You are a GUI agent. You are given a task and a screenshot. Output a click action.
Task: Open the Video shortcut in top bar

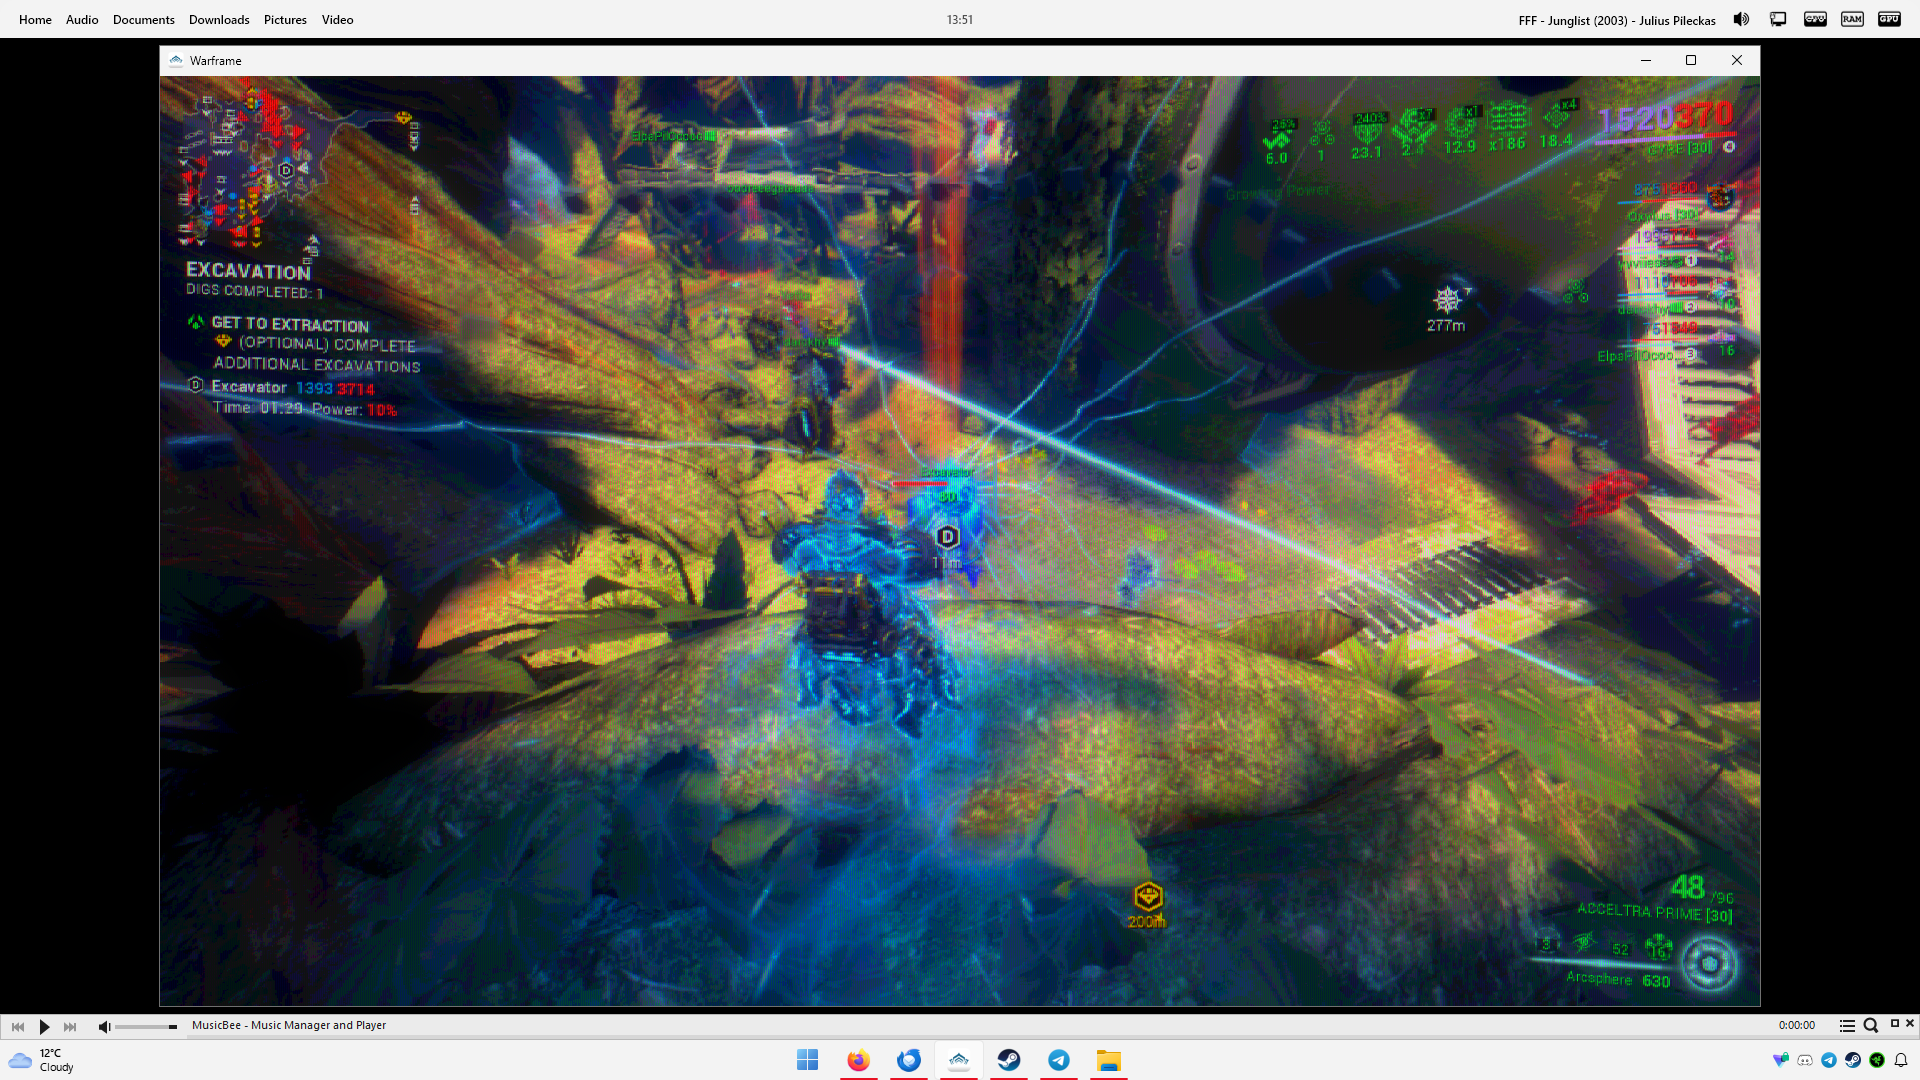(337, 20)
